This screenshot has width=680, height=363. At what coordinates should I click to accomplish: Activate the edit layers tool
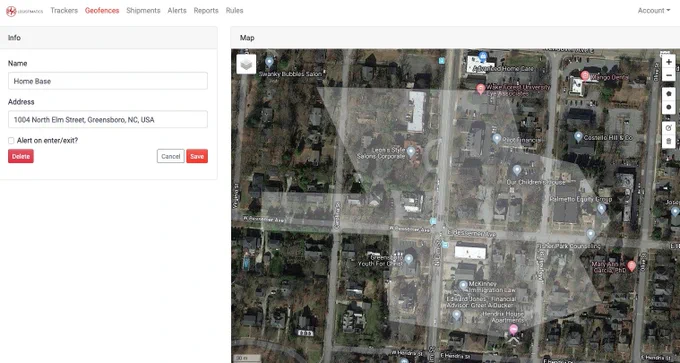[668, 128]
